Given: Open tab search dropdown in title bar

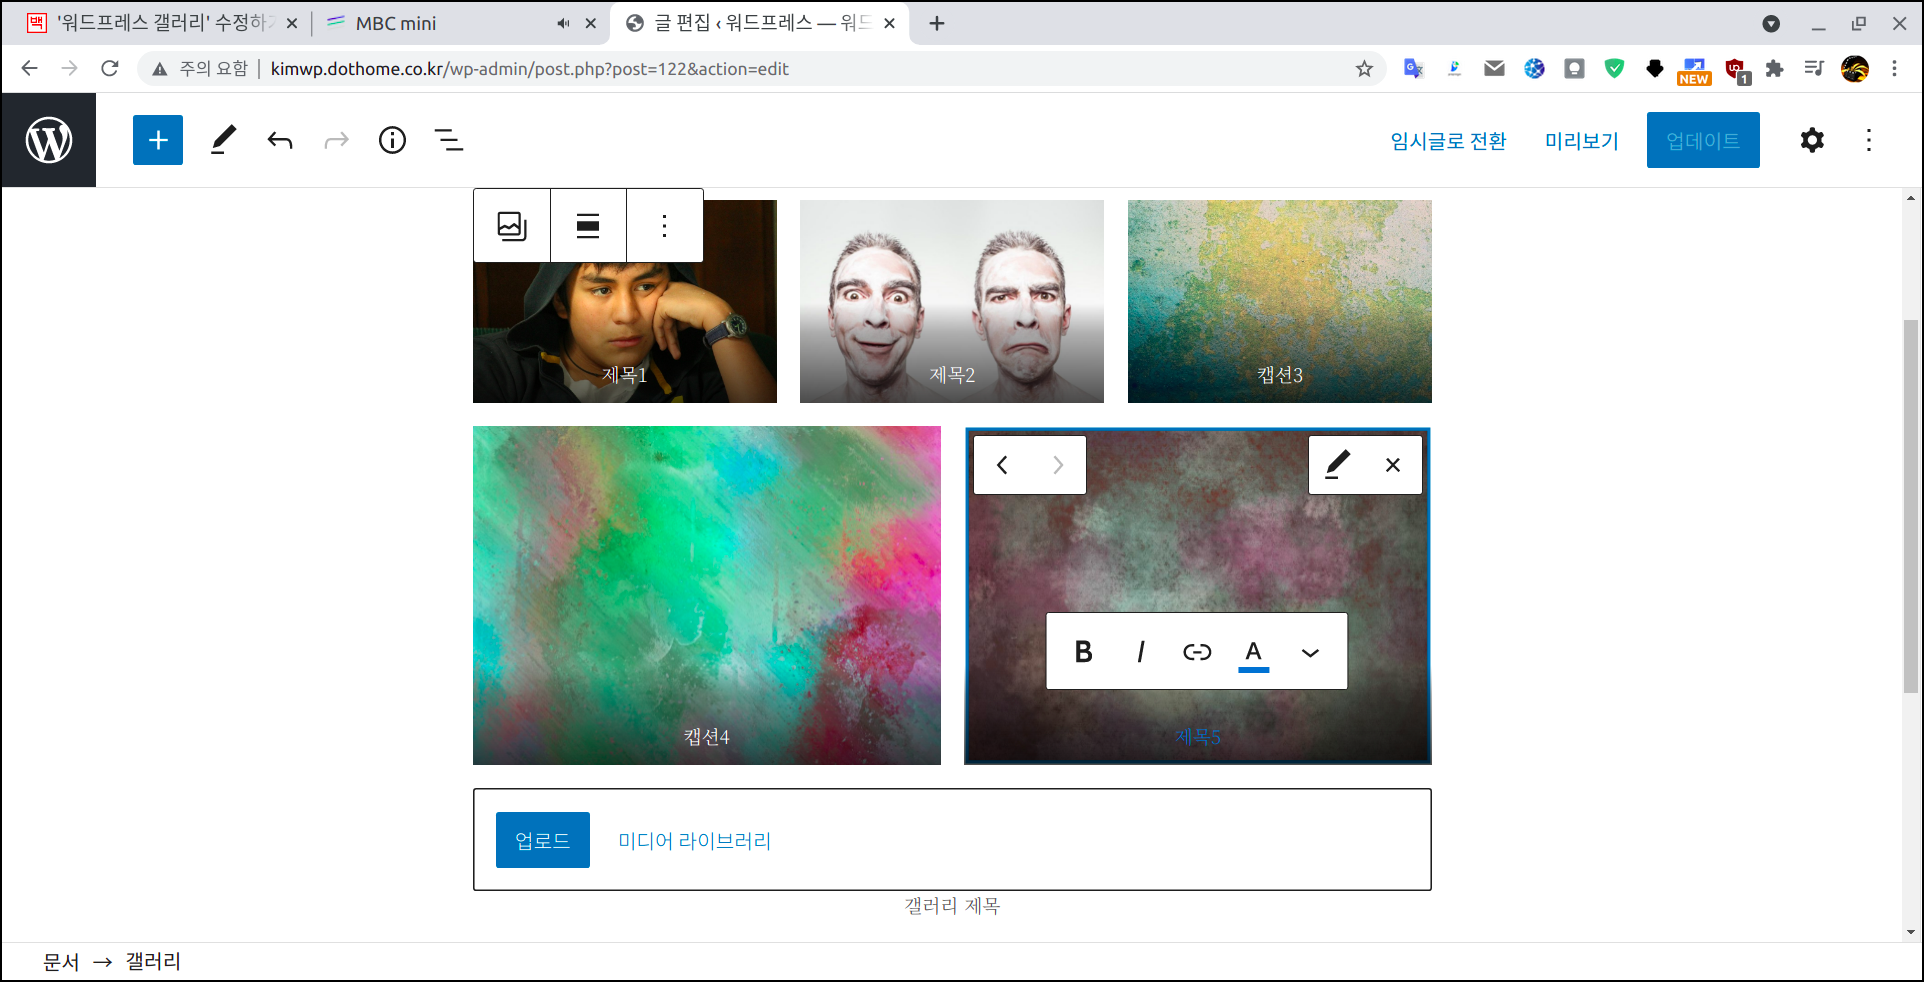Looking at the screenshot, I should coord(1771,23).
